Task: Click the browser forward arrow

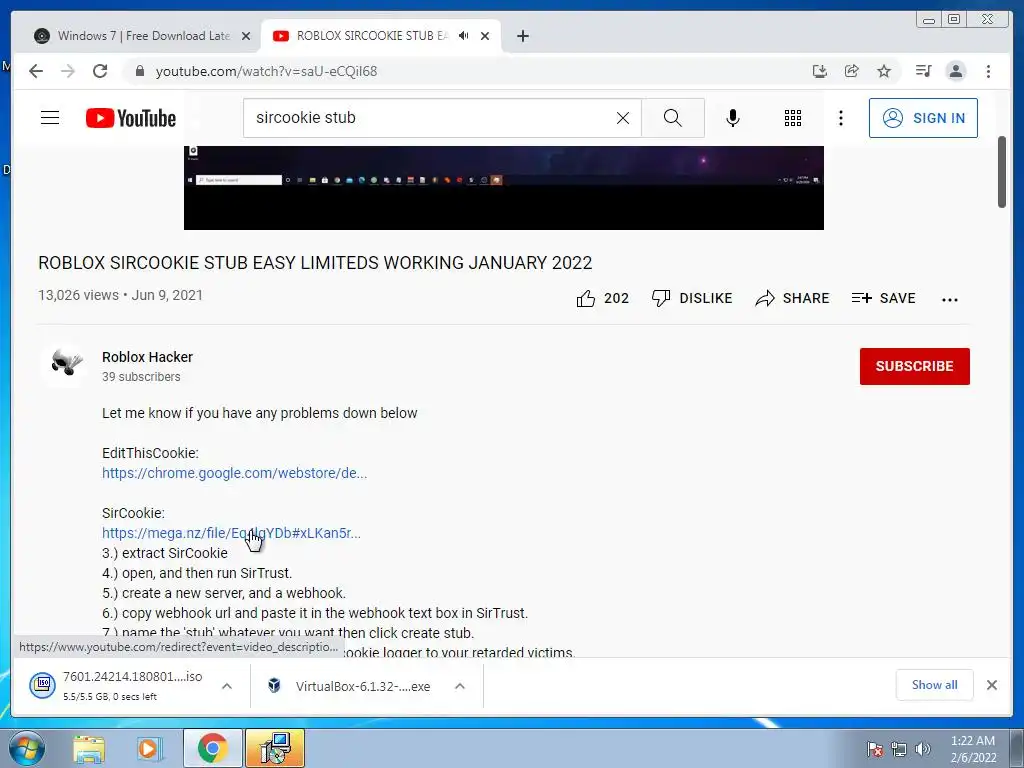Action: [x=68, y=71]
